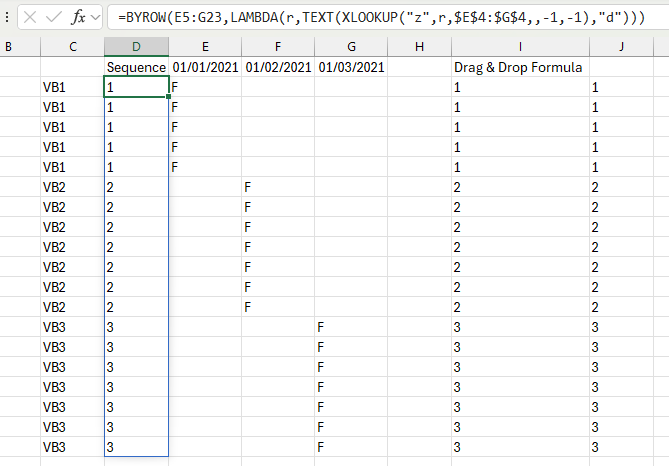669x466 pixels.
Task: Select column J header
Action: (x=621, y=47)
